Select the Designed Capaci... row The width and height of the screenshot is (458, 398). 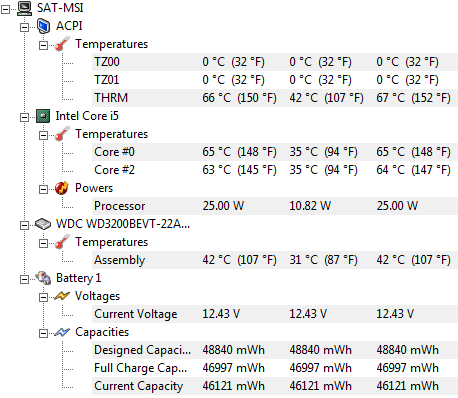tap(275, 350)
